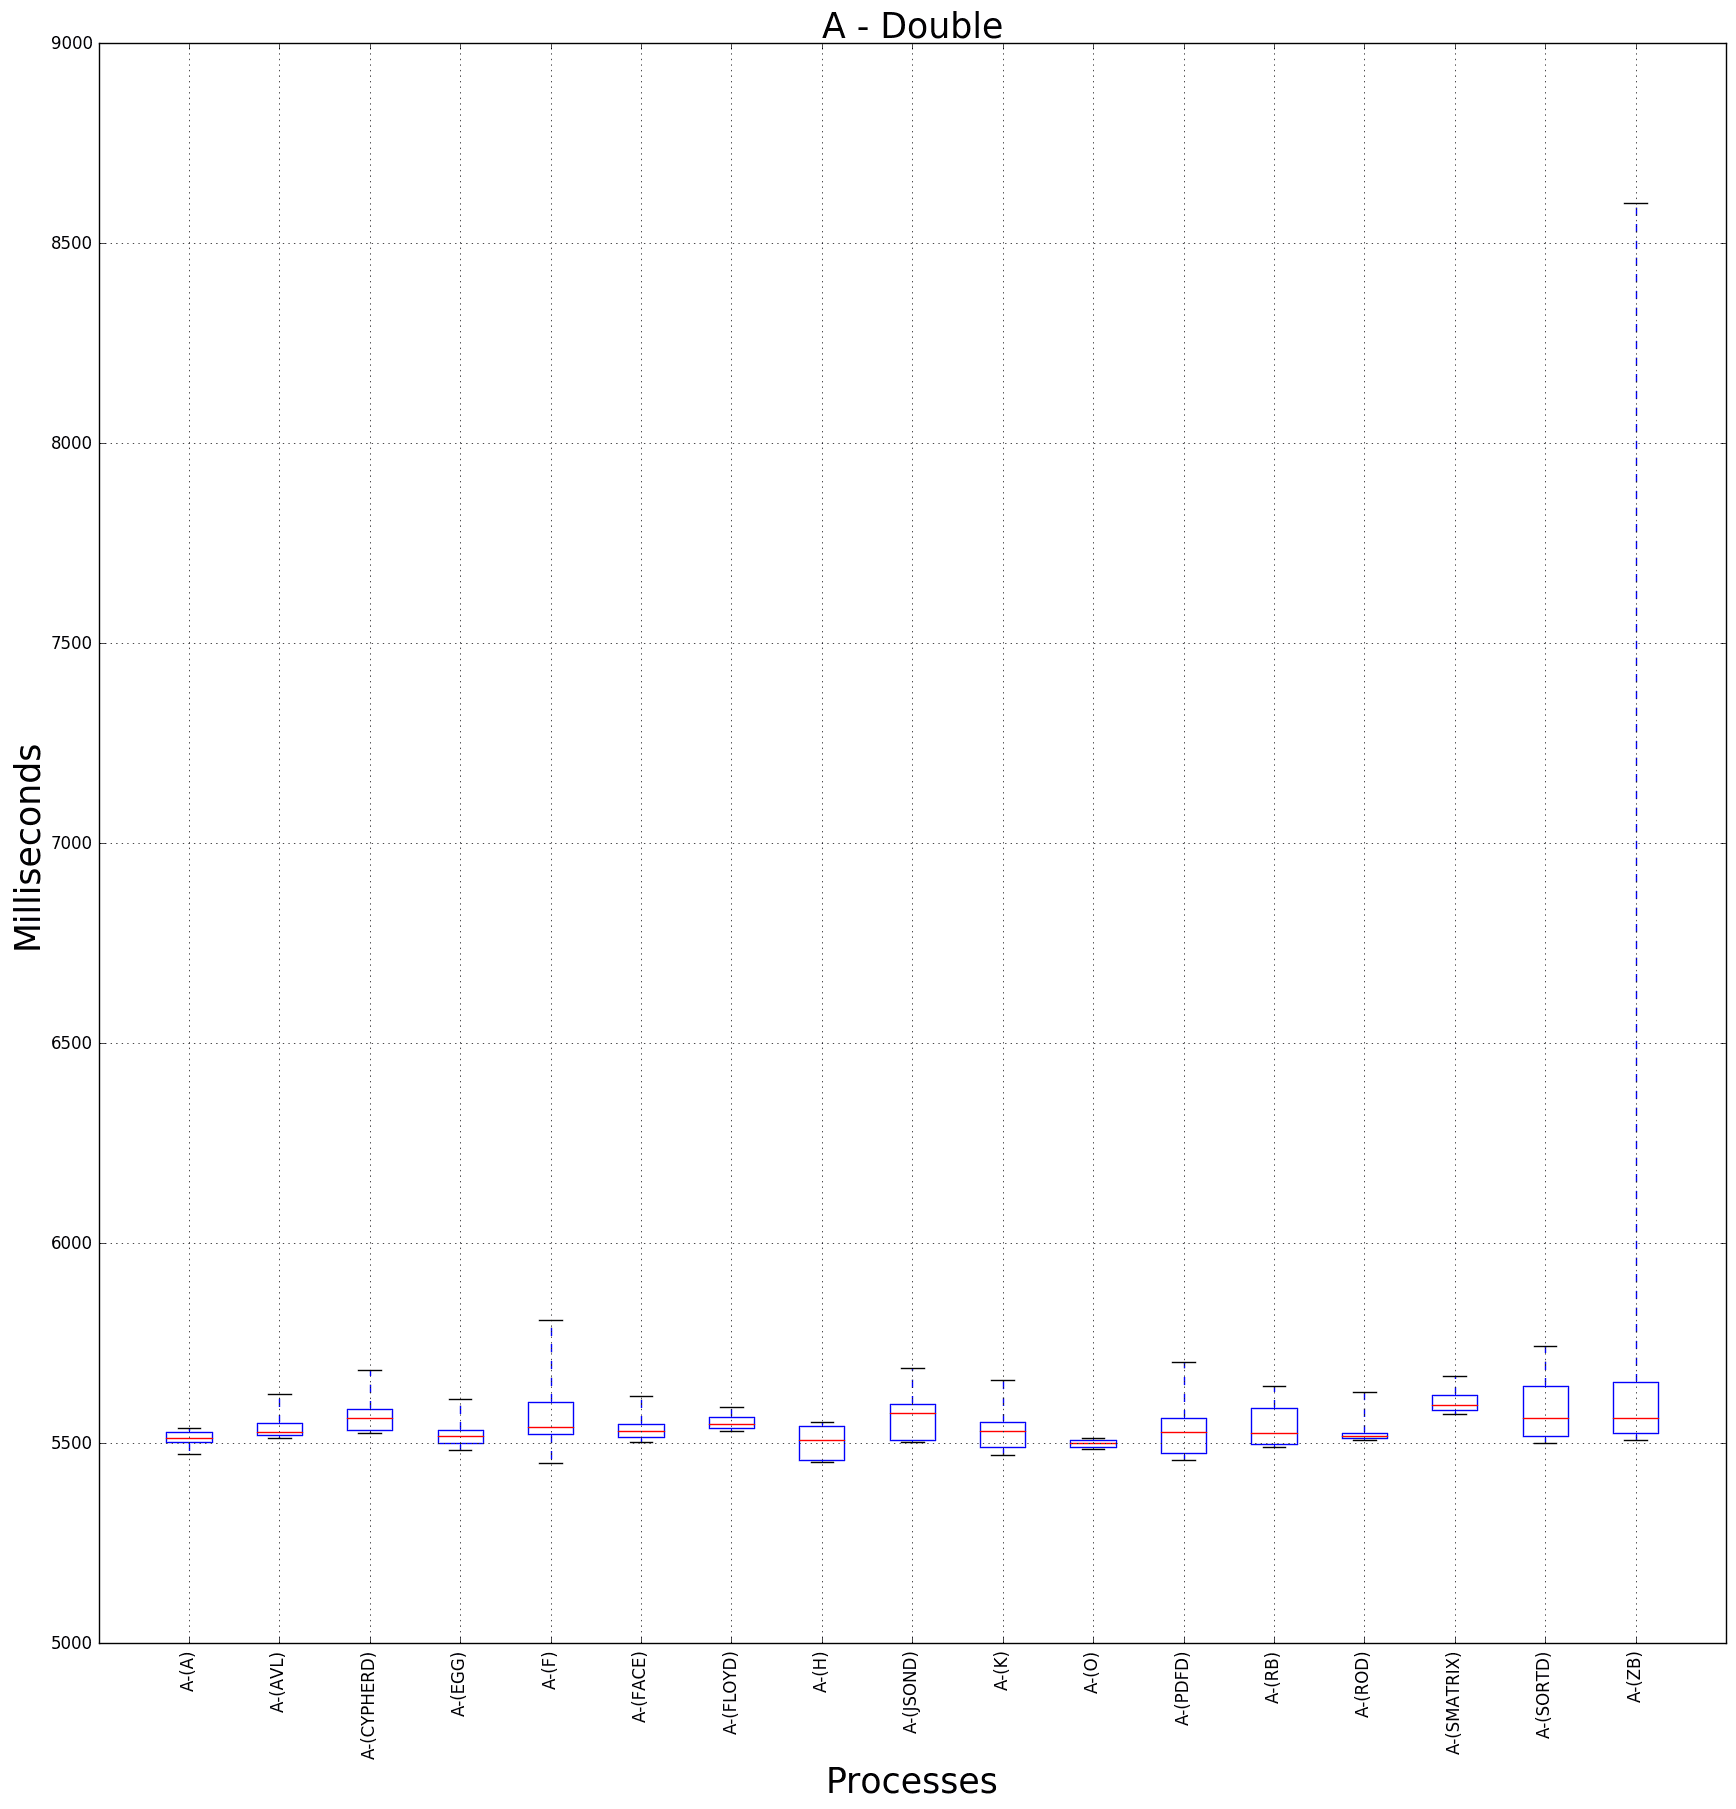Click the chart title 'A - Double'

[912, 26]
